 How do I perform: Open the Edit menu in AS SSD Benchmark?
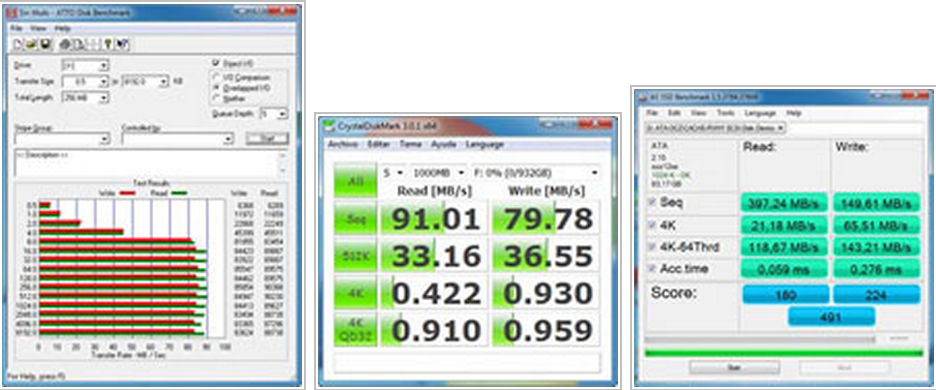click(x=675, y=113)
